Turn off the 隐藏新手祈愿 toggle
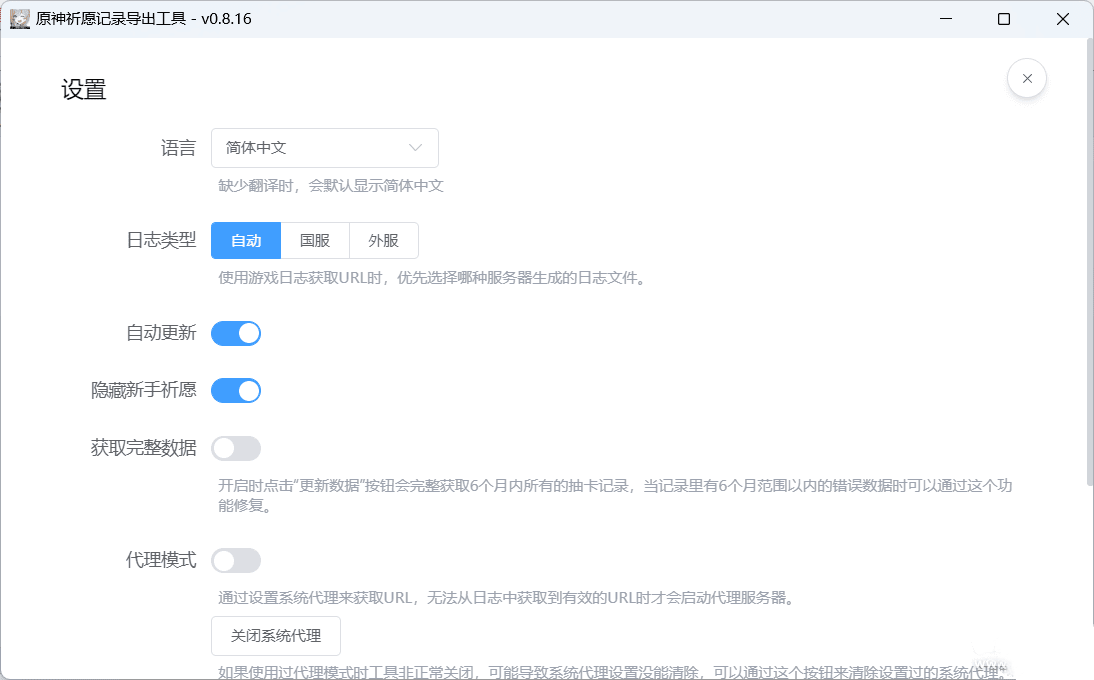The image size is (1094, 680). coord(236,390)
